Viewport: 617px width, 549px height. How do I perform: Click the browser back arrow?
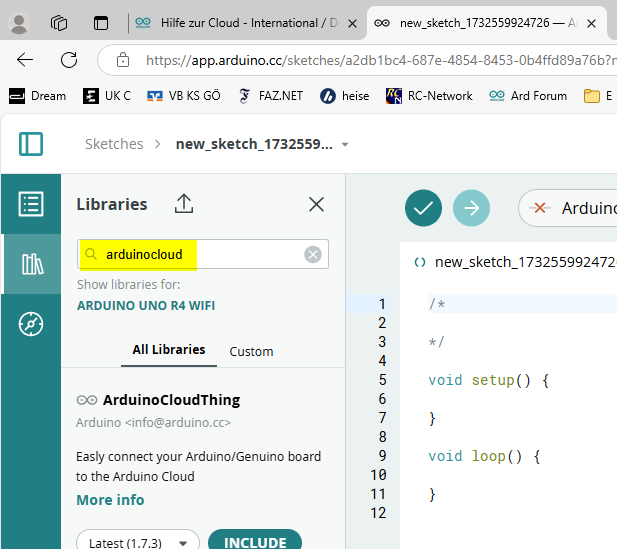pyautogui.click(x=25, y=60)
